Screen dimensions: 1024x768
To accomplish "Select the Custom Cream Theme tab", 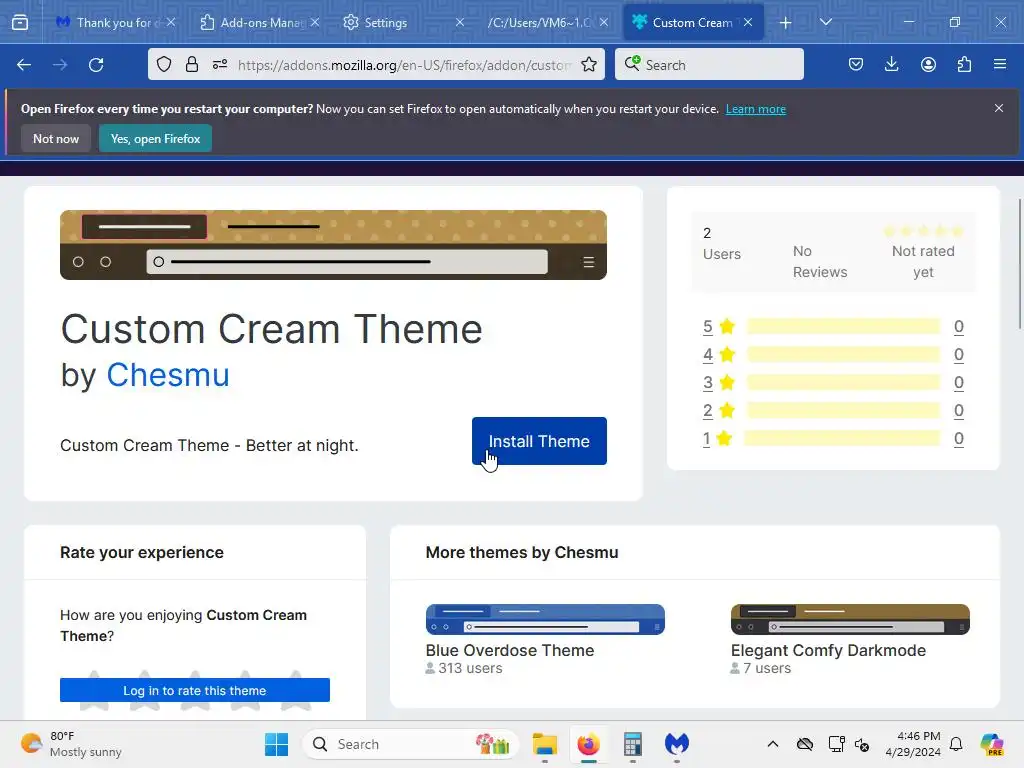I will 693,22.
